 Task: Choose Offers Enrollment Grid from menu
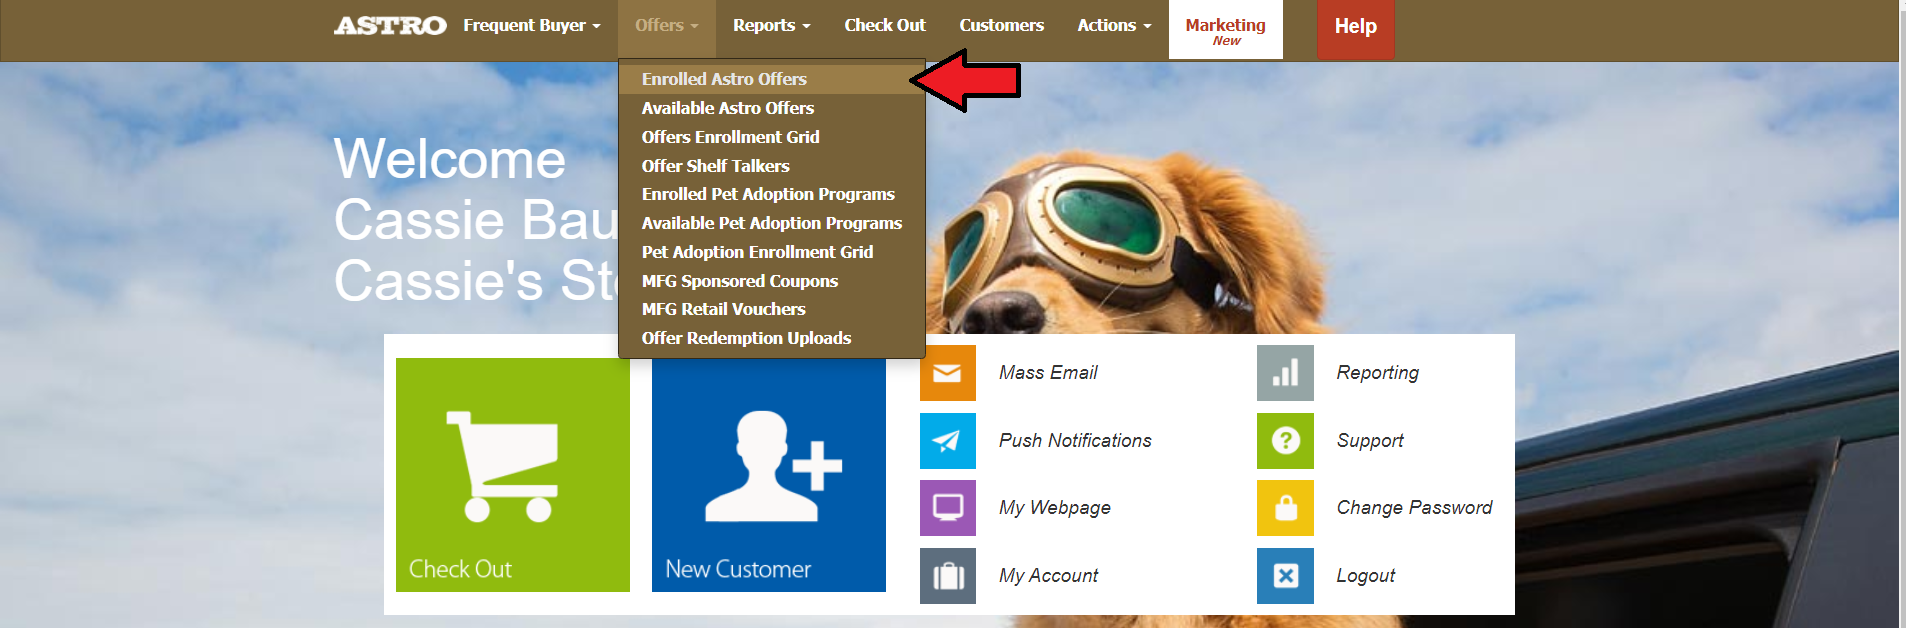pyautogui.click(x=730, y=137)
